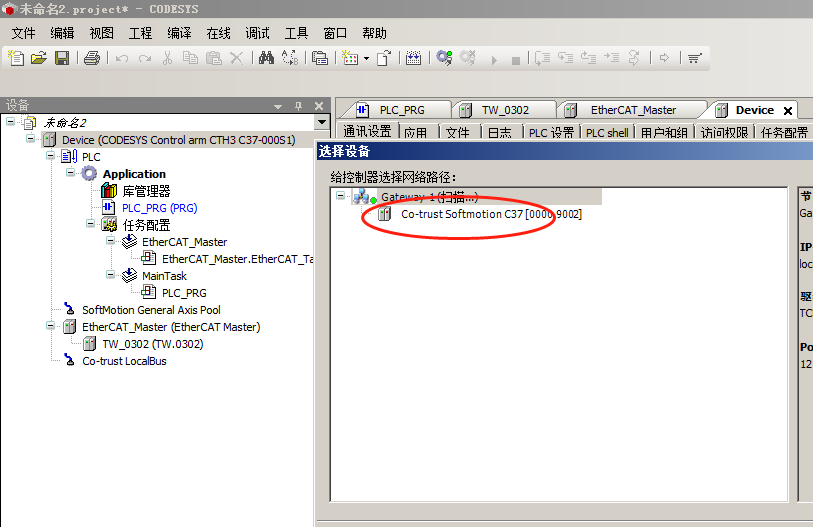813x527 pixels.
Task: Open the 文件 menu
Action: (x=23, y=33)
